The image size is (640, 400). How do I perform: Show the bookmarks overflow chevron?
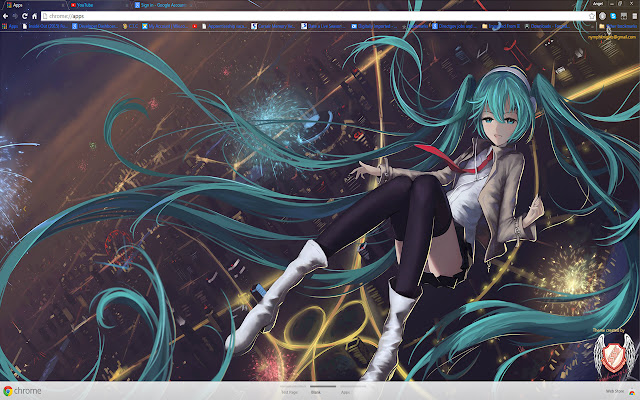tap(592, 27)
